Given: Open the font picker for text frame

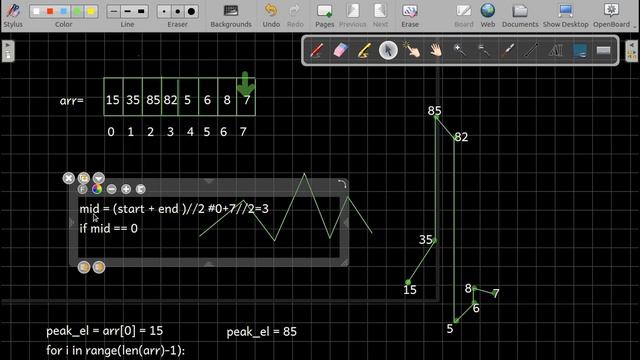Looking at the screenshot, I should 82,189.
